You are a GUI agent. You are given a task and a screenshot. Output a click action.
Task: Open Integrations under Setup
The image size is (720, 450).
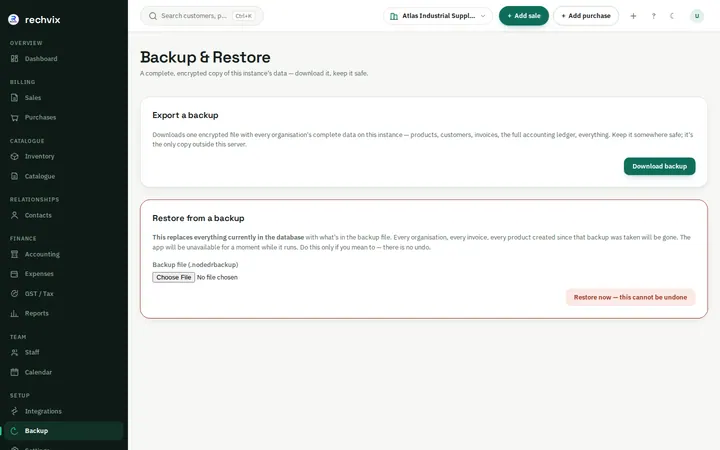(x=64, y=411)
